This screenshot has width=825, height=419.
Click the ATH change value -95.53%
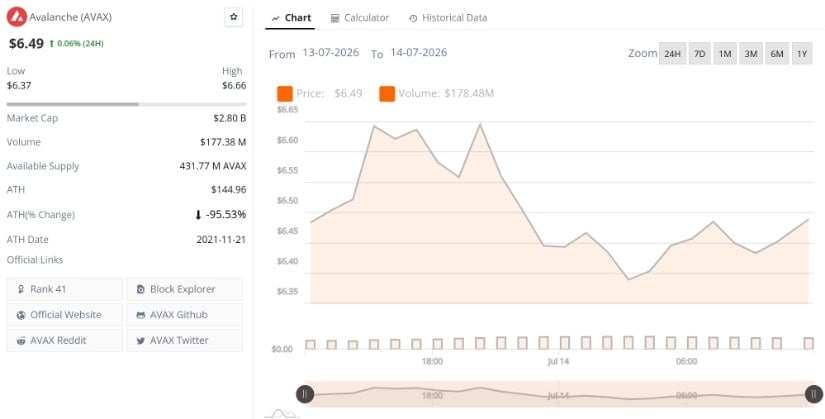pos(226,215)
